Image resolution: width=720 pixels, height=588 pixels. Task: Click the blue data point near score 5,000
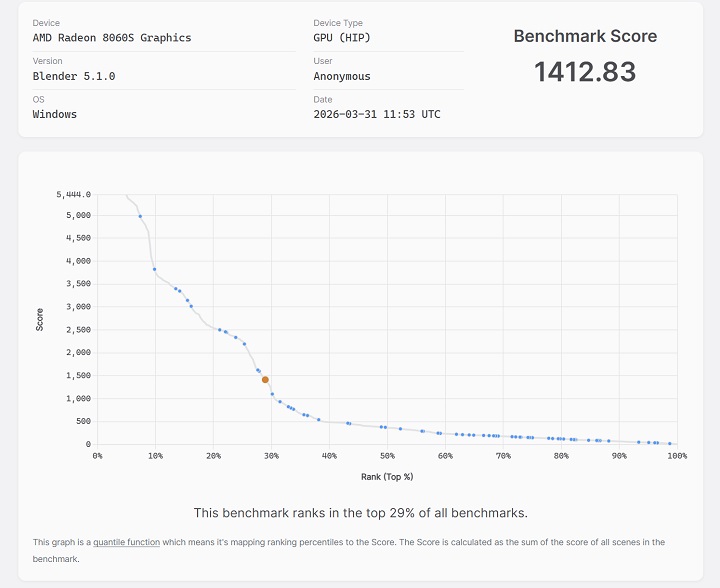click(140, 216)
